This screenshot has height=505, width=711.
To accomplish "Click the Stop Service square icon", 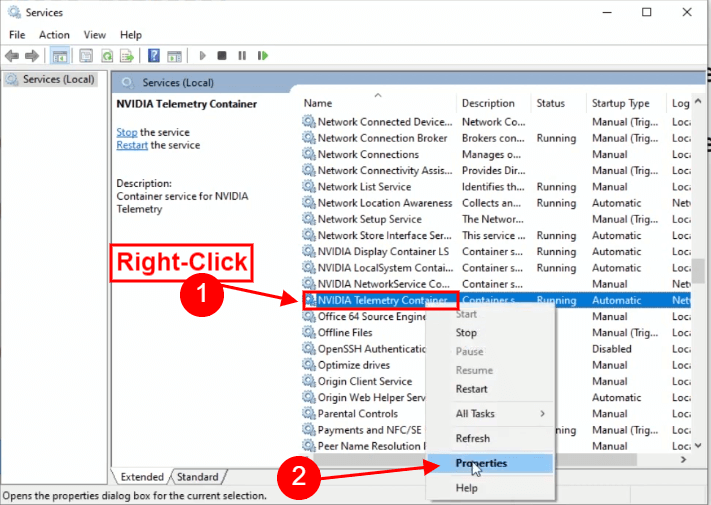I will click(222, 56).
